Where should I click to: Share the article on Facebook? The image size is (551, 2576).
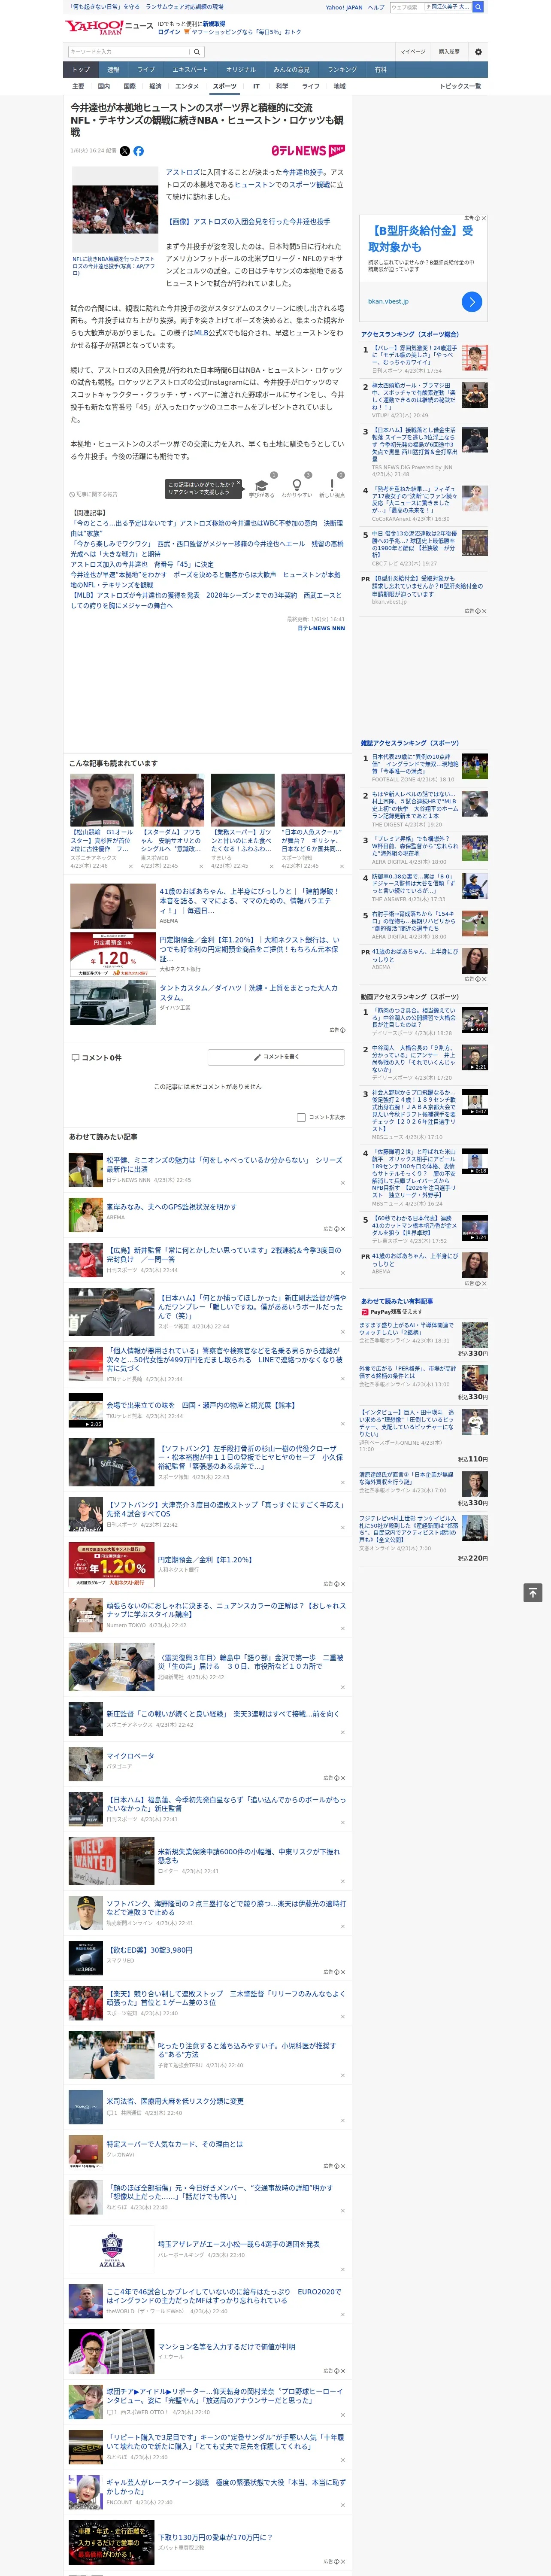coord(138,151)
